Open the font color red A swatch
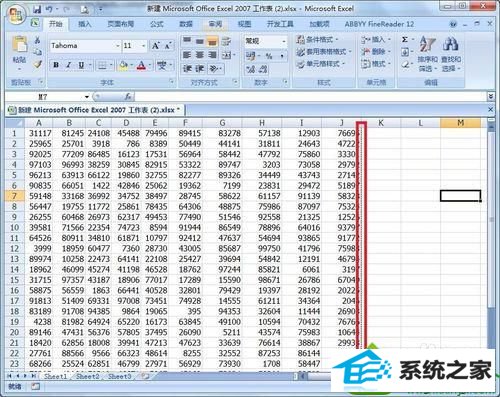The width and height of the screenshot is (500, 397). 141,65
